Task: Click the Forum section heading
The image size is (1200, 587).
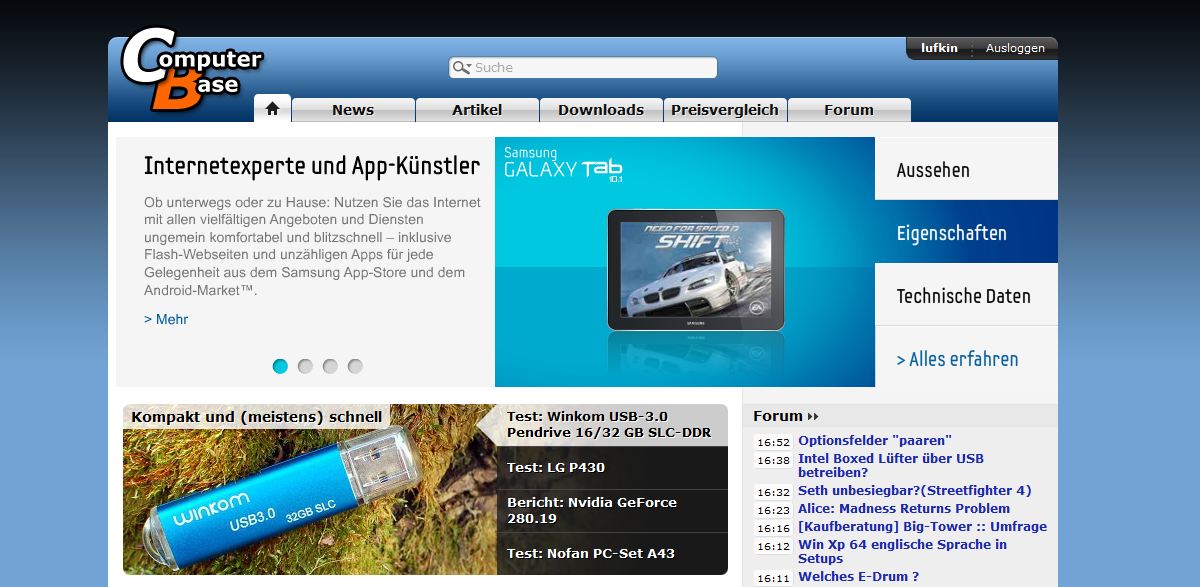Action: pyautogui.click(x=778, y=416)
